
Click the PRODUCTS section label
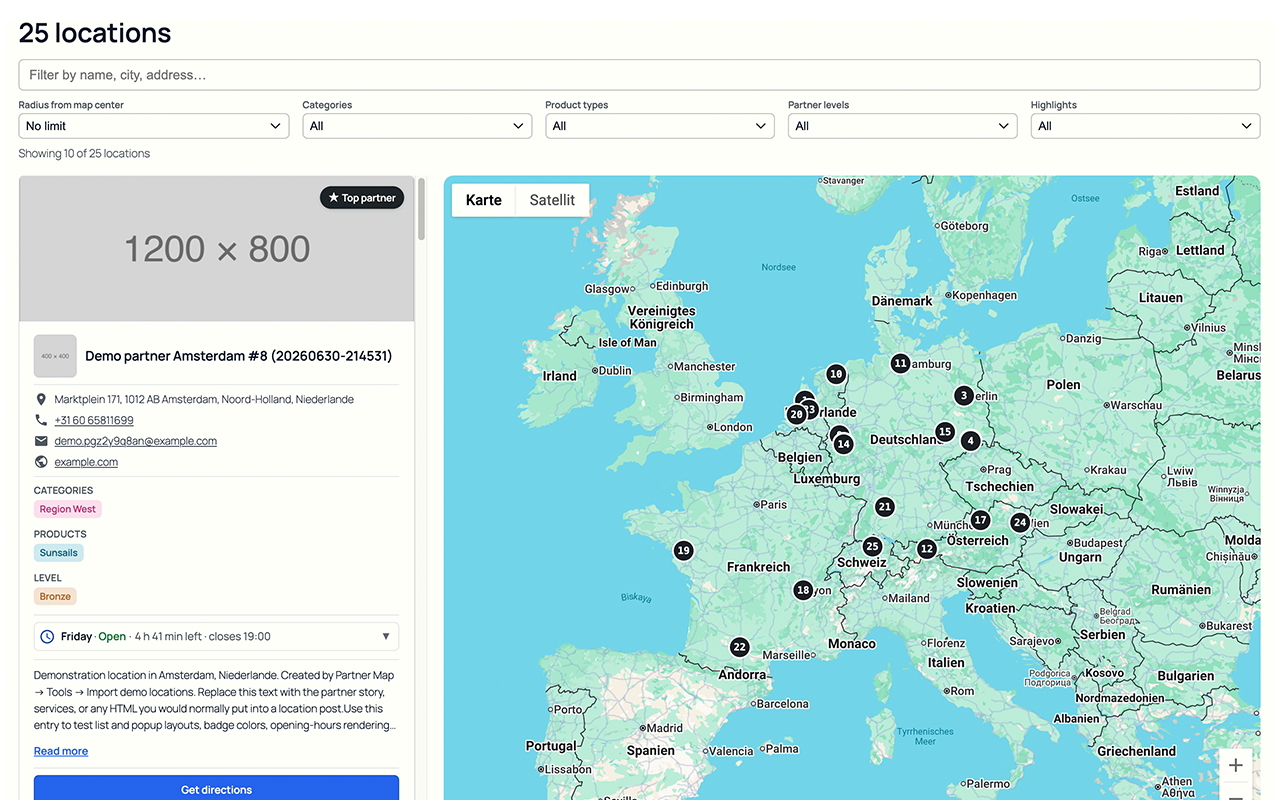[60, 534]
